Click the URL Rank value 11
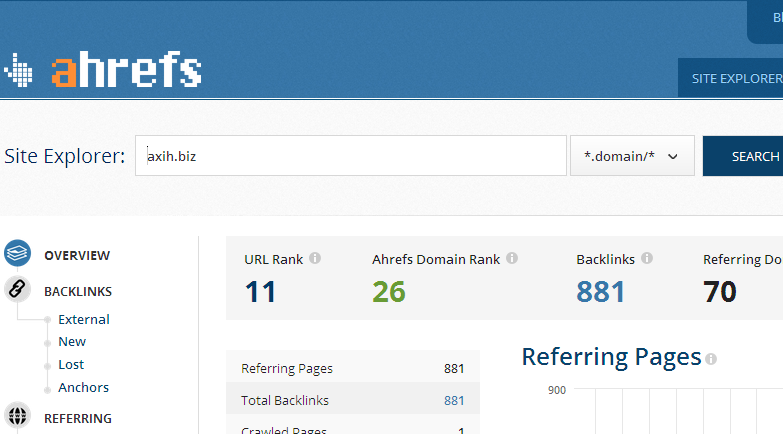Viewport: 783px width, 434px height. (x=260, y=292)
